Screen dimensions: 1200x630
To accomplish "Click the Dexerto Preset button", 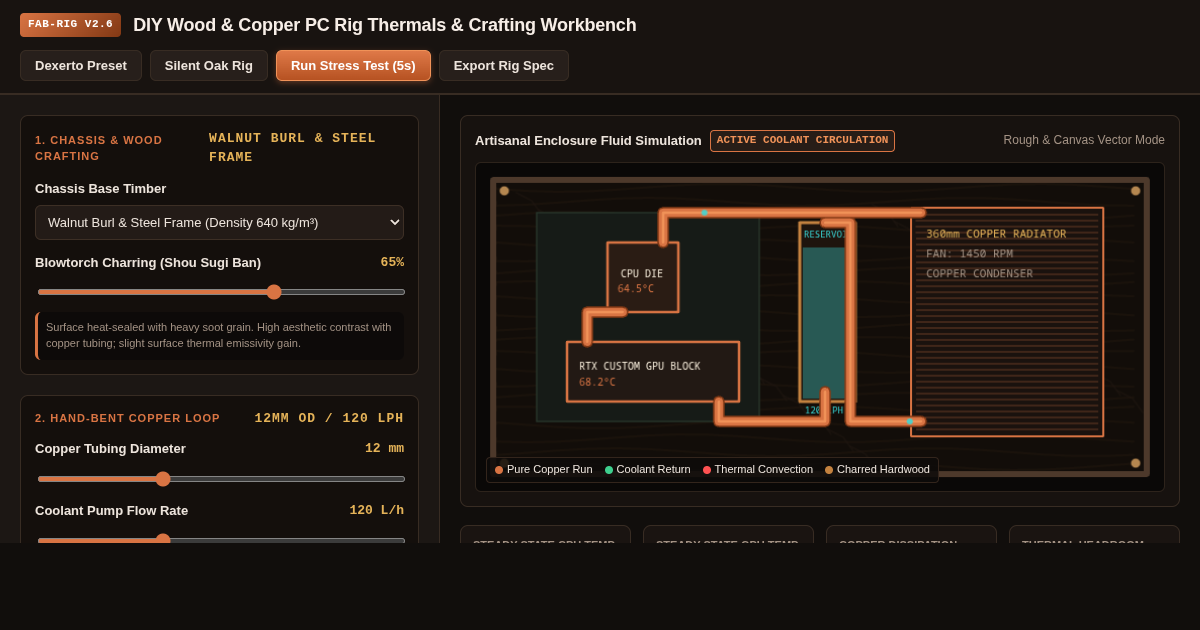I will (x=81, y=66).
